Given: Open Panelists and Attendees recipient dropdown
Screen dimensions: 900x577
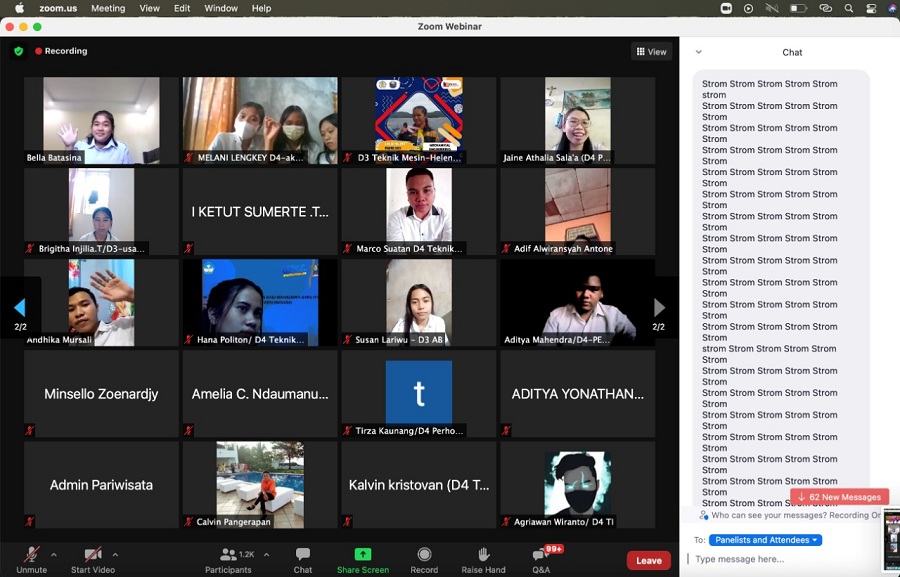Looking at the screenshot, I should [x=765, y=540].
